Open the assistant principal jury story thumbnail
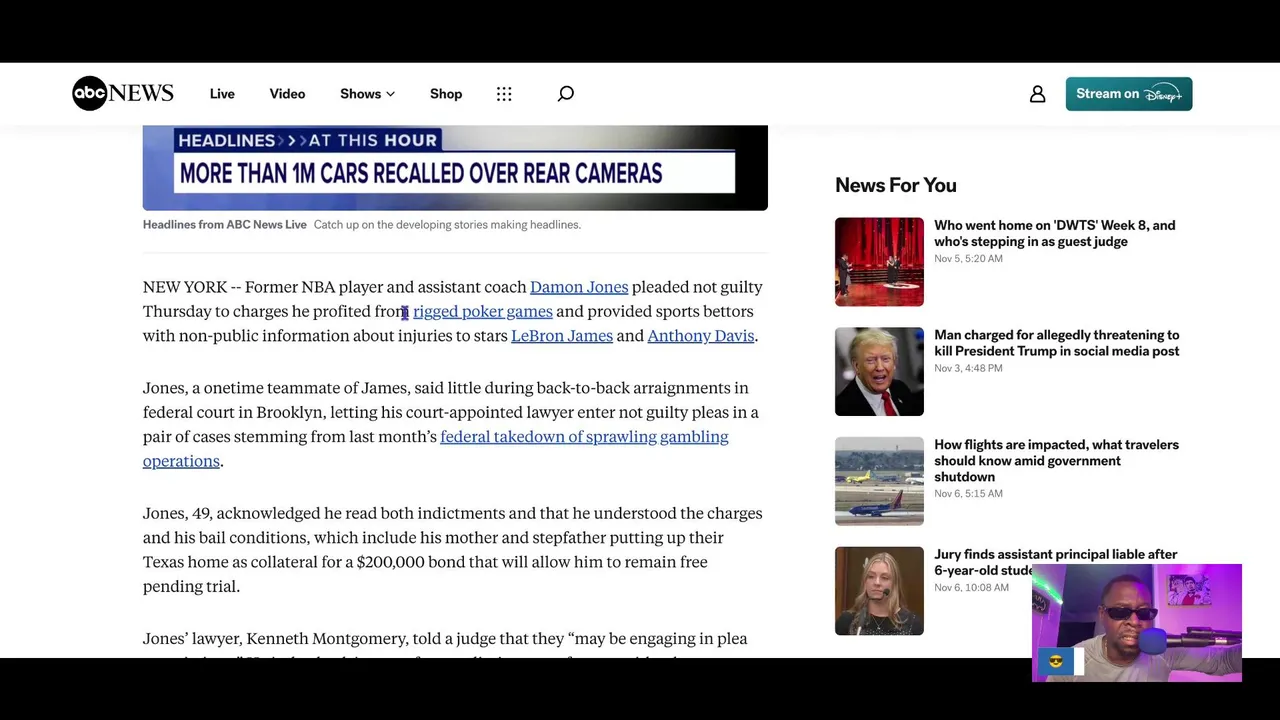This screenshot has height=720, width=1280. pos(879,591)
